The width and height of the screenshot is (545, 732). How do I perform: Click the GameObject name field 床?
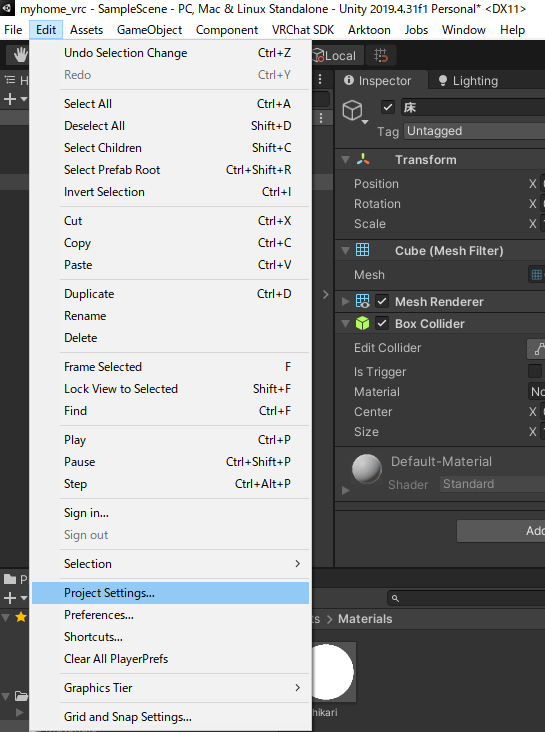473,107
